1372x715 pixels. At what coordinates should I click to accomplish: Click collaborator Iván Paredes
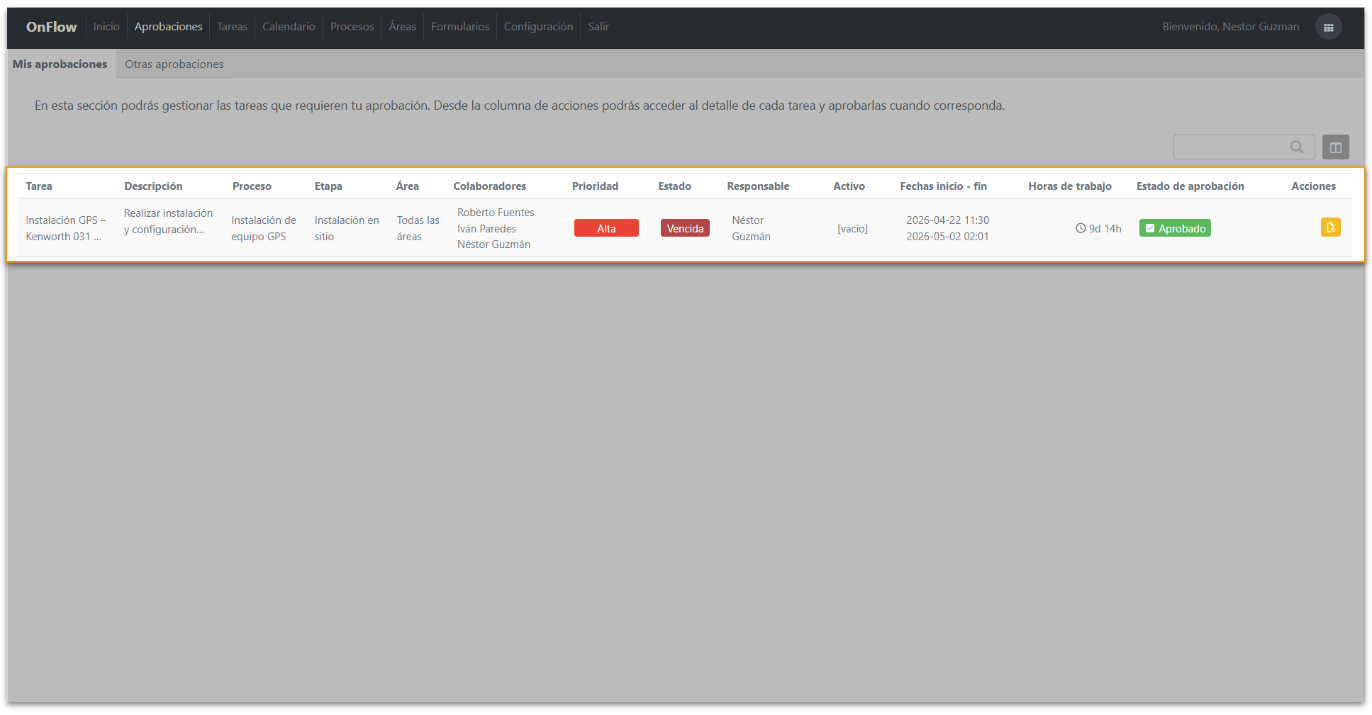[487, 228]
